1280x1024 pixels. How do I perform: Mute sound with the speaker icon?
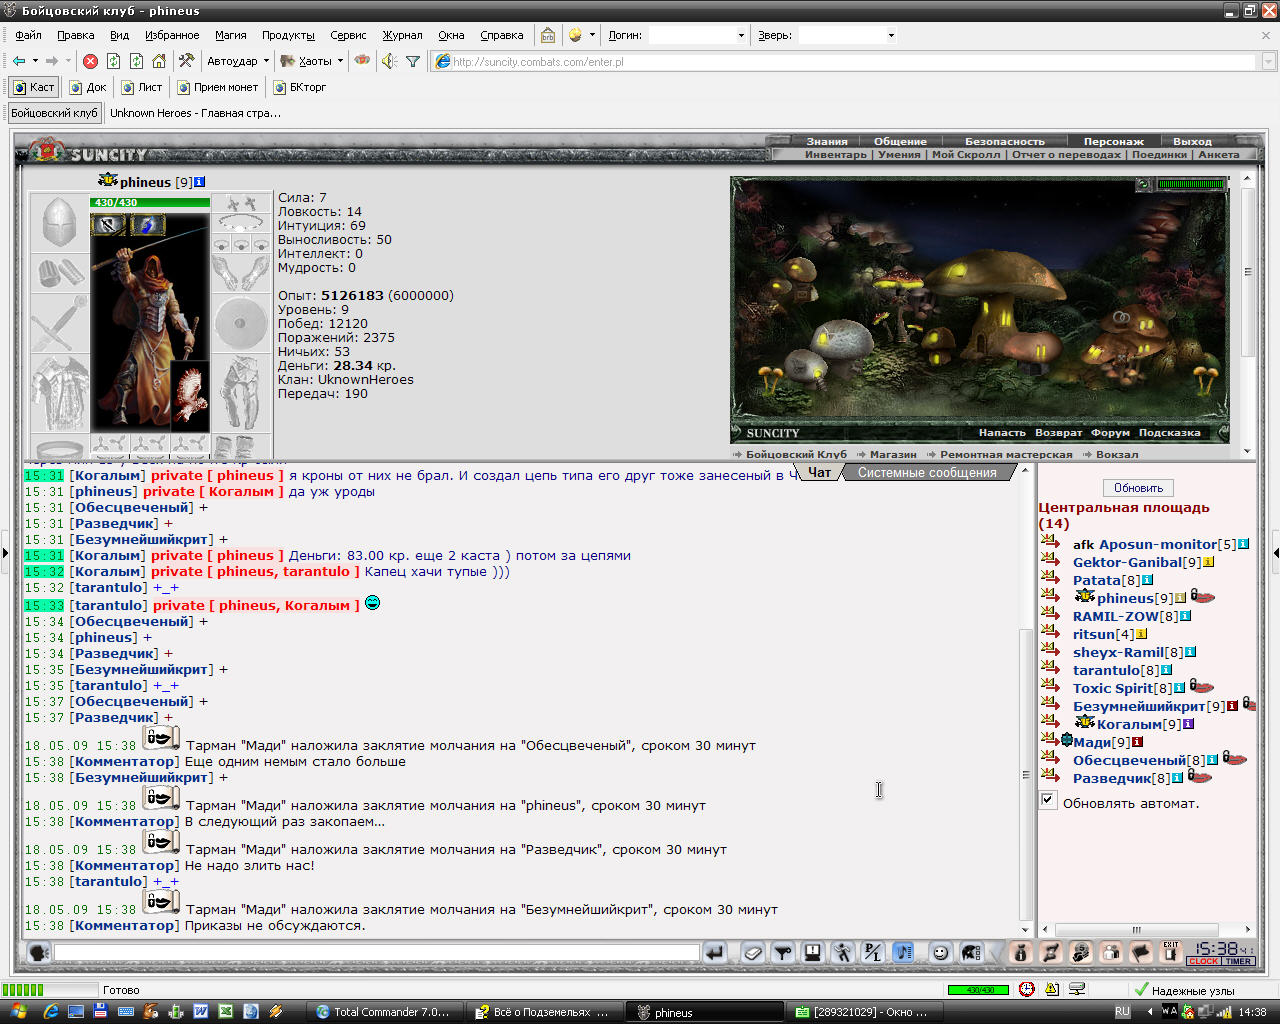click(389, 61)
